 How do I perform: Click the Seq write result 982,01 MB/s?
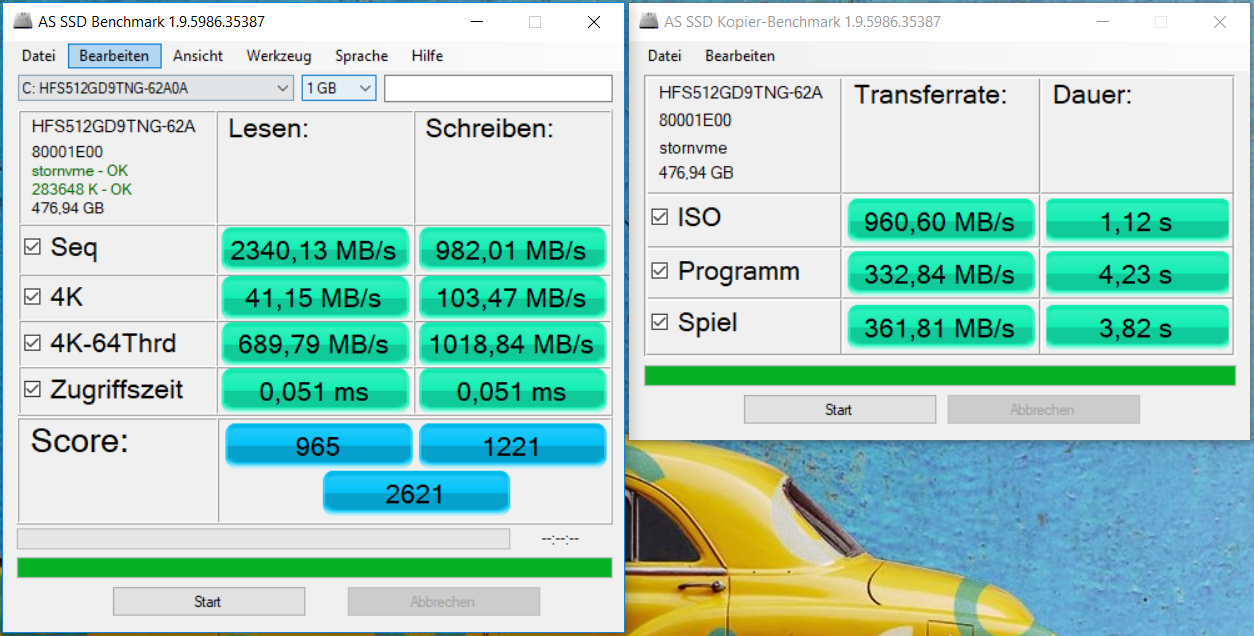point(512,250)
